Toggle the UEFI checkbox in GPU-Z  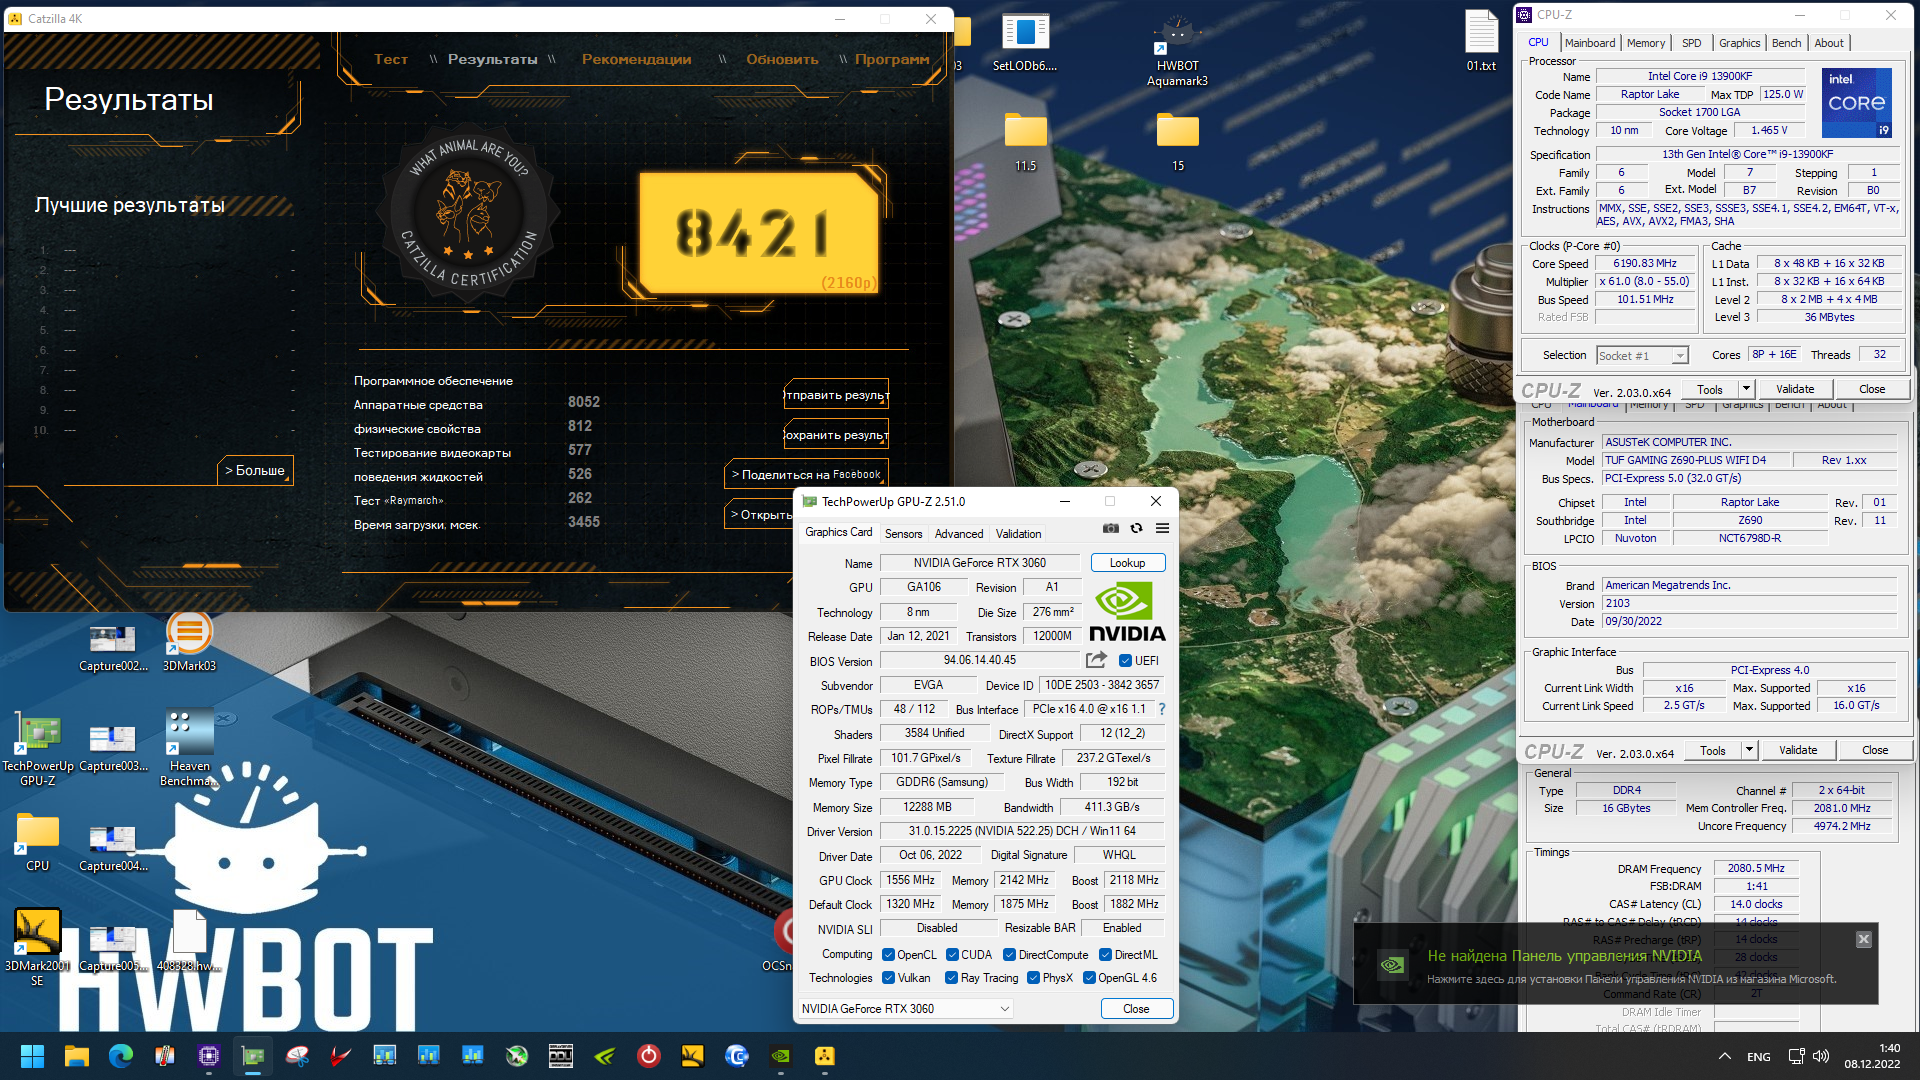coord(1125,661)
